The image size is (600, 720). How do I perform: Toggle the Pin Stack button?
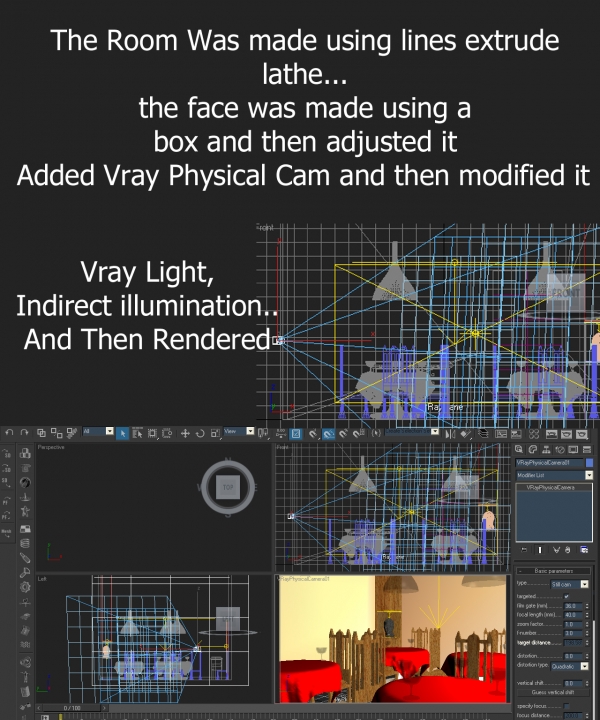[524, 550]
